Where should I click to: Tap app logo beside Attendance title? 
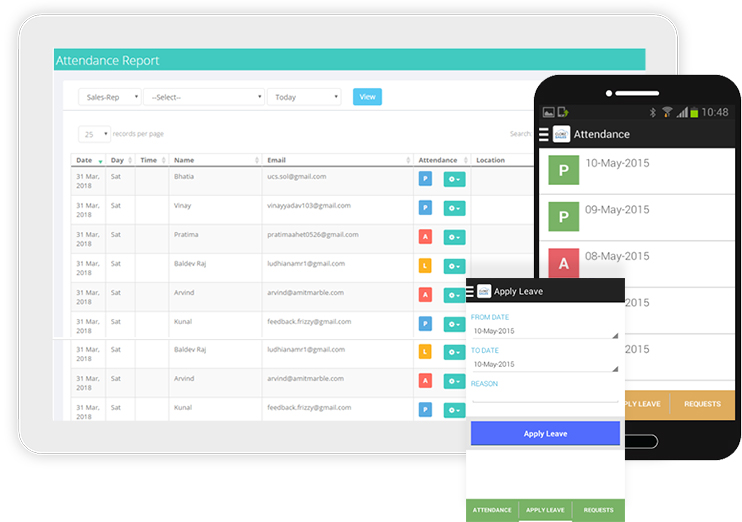561,134
